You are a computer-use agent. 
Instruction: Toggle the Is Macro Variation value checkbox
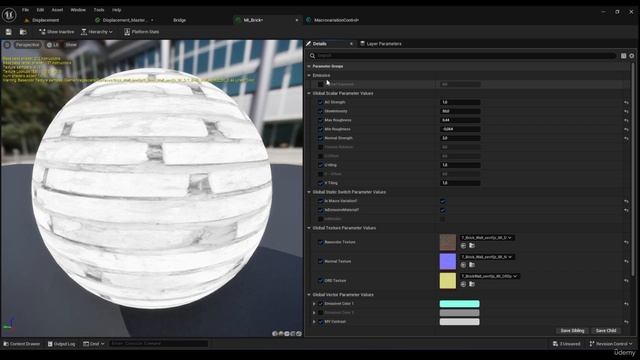pyautogui.click(x=443, y=201)
